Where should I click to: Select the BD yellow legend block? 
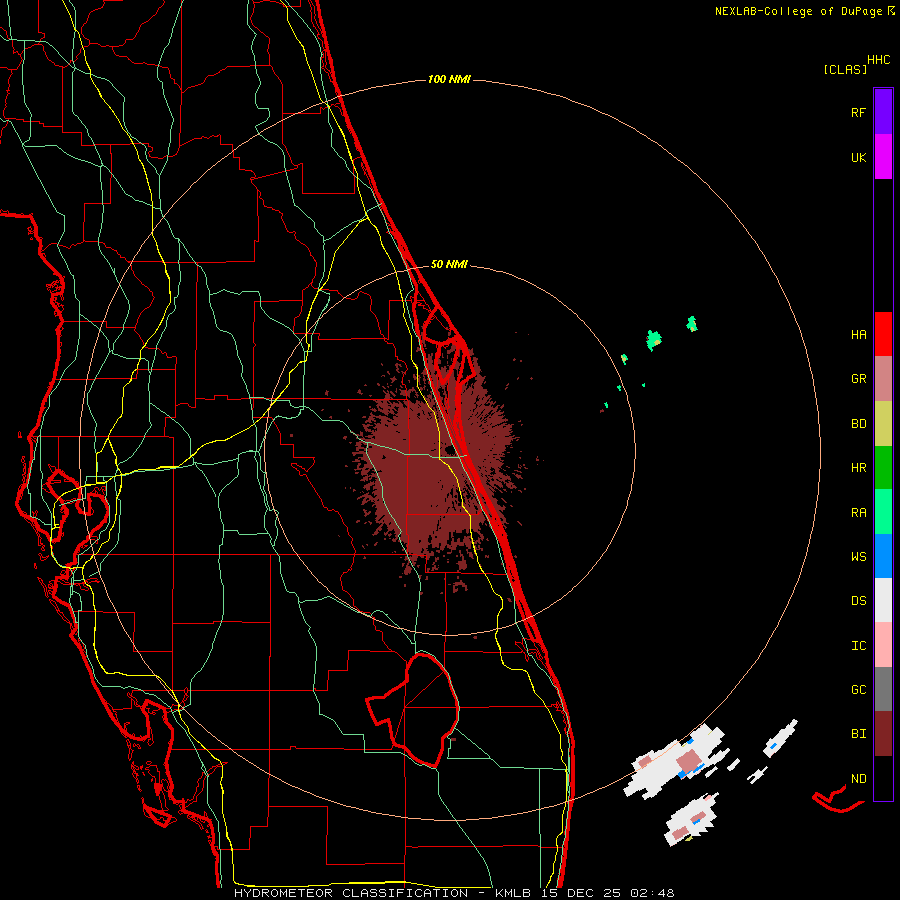click(x=883, y=424)
